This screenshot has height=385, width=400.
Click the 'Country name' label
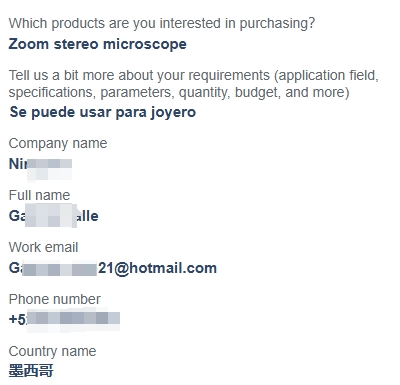(52, 351)
